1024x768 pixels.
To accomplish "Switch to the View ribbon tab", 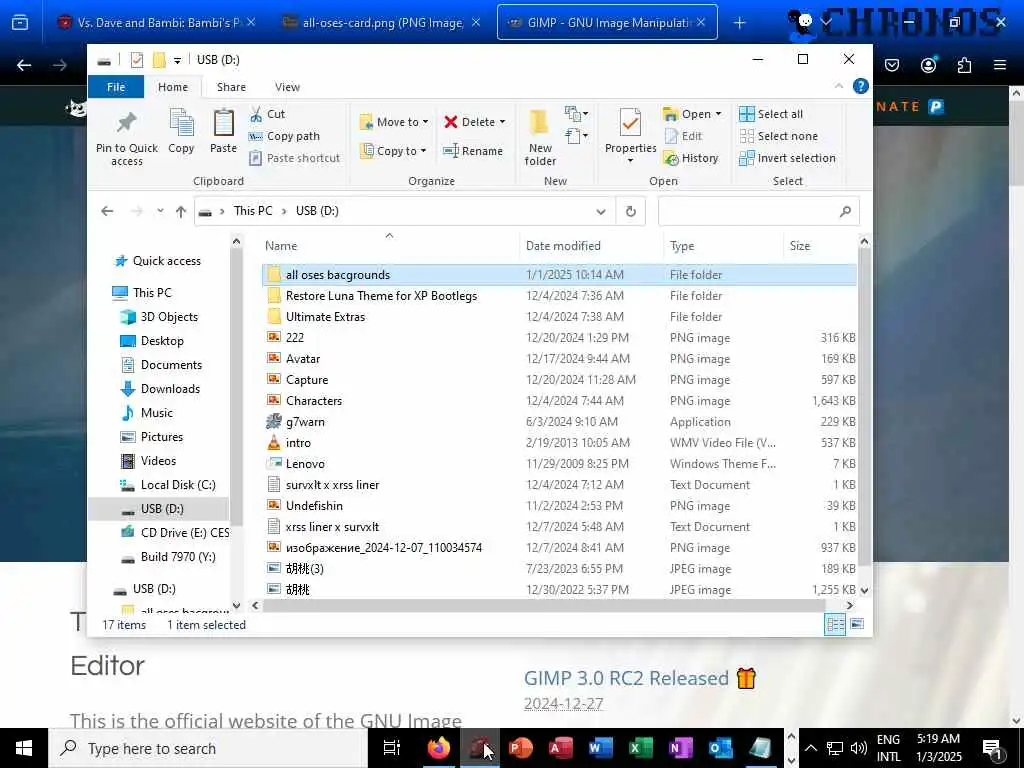I will pyautogui.click(x=287, y=87).
